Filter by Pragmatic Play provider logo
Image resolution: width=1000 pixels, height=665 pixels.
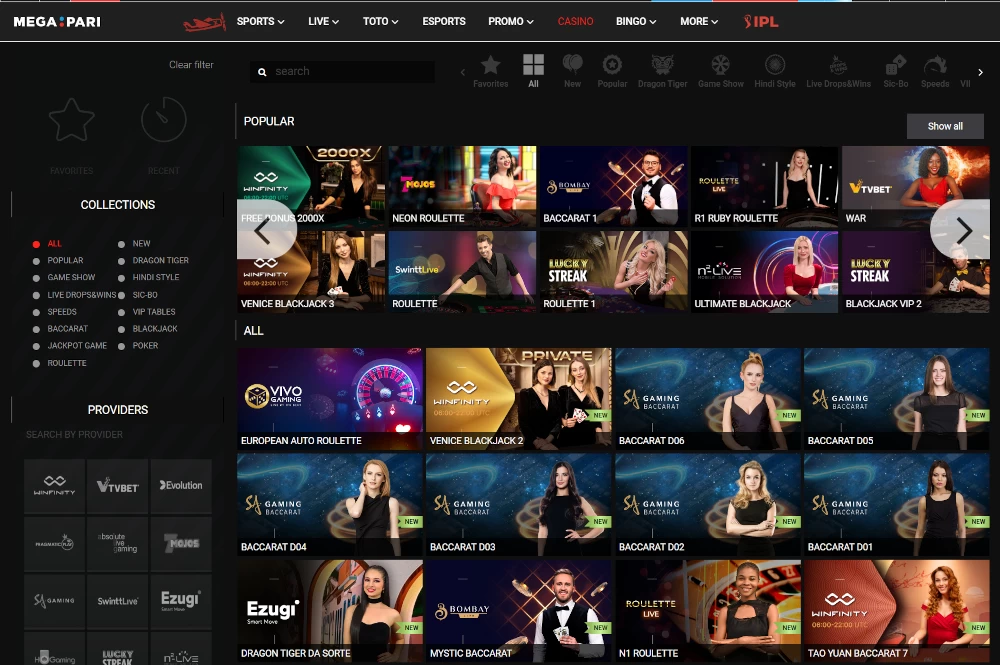(54, 543)
